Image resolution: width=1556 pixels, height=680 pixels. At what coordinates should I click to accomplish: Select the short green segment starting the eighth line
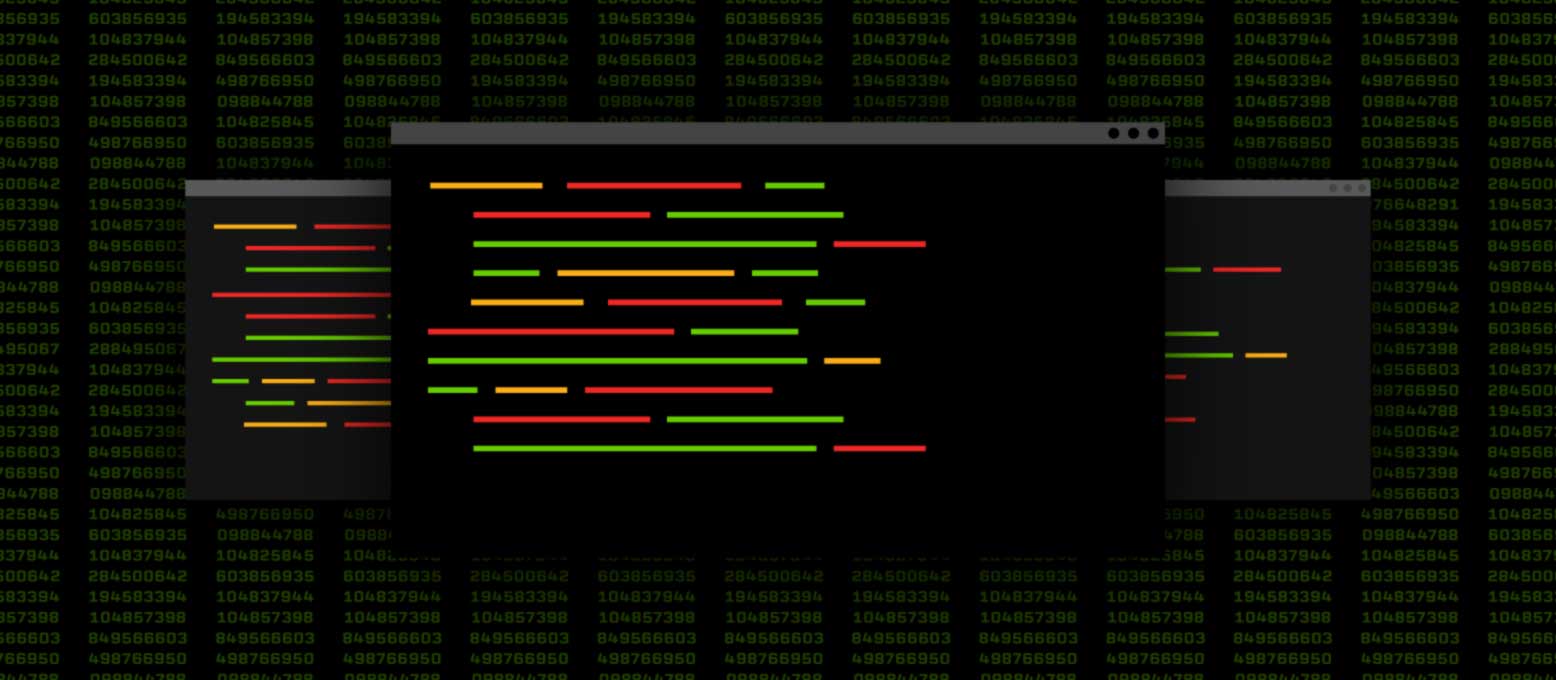(x=452, y=390)
